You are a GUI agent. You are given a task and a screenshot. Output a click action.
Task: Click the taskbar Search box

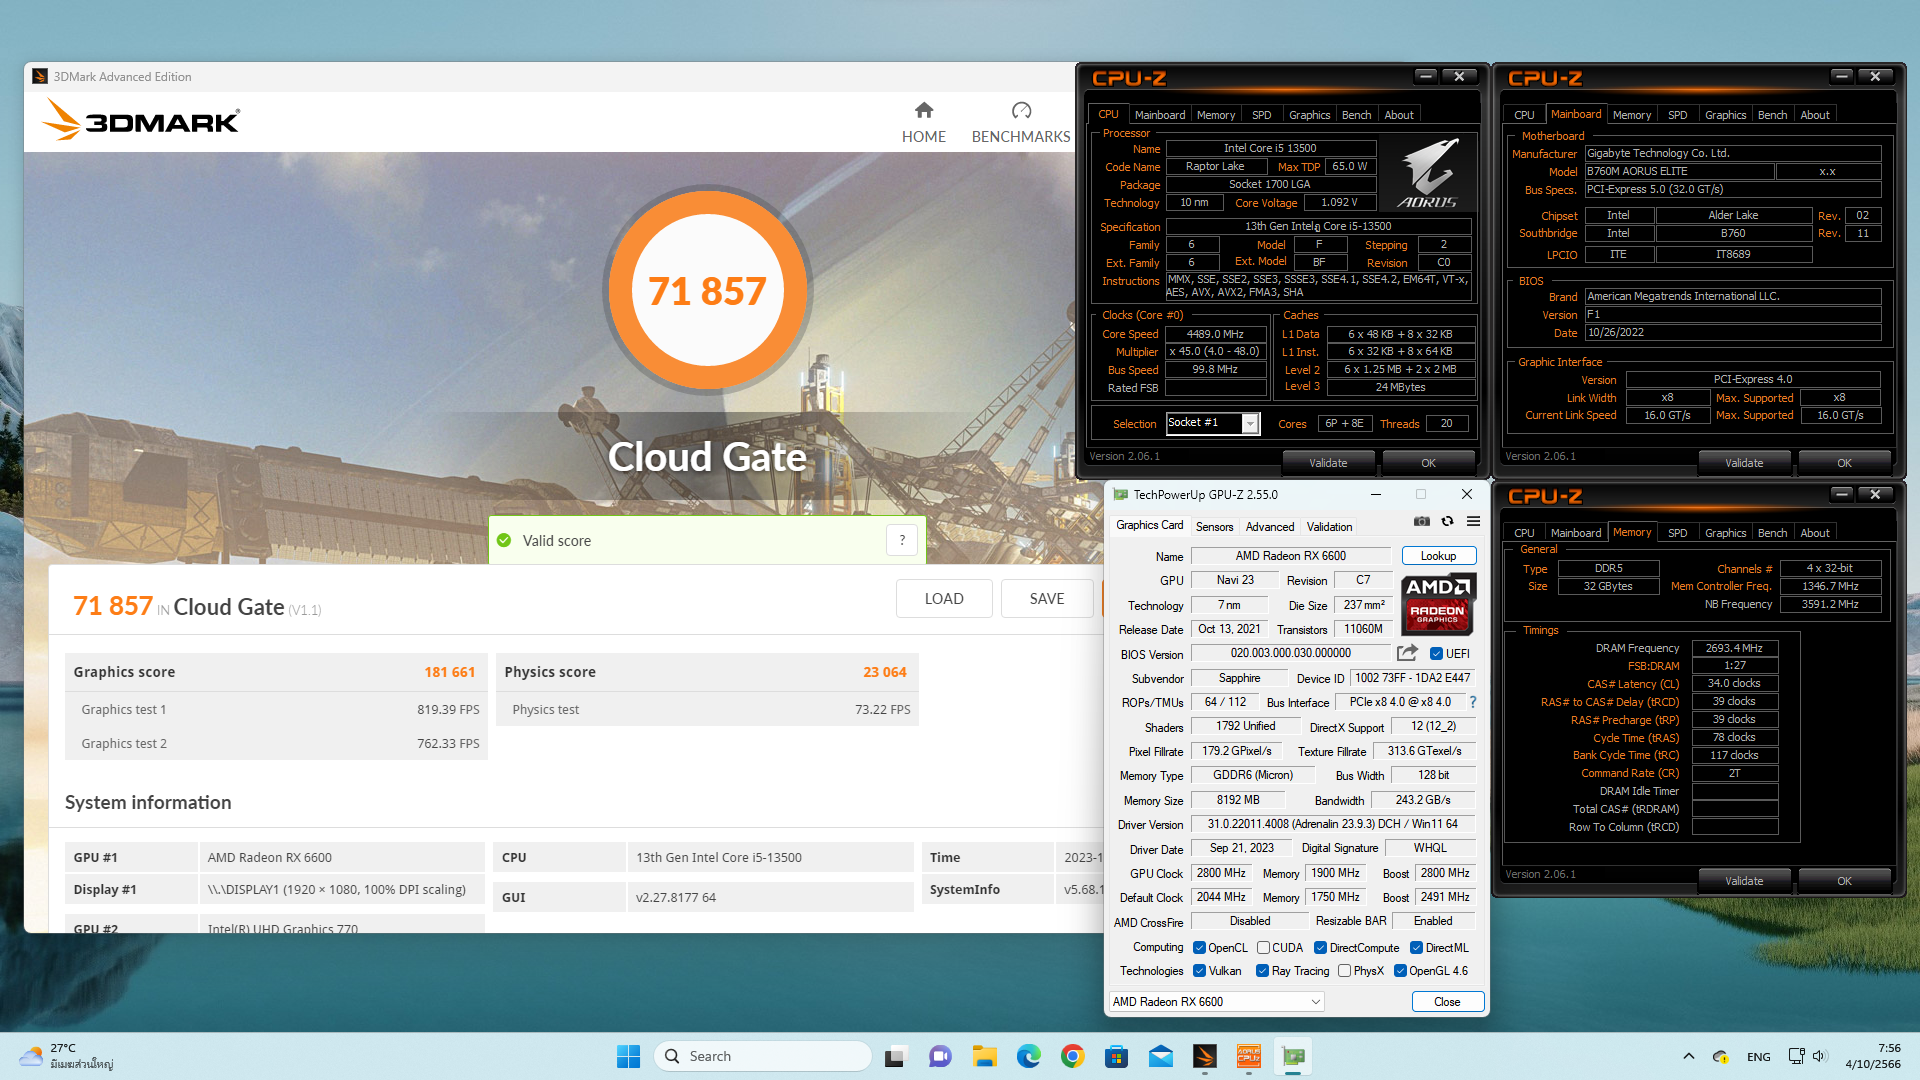pyautogui.click(x=763, y=1056)
